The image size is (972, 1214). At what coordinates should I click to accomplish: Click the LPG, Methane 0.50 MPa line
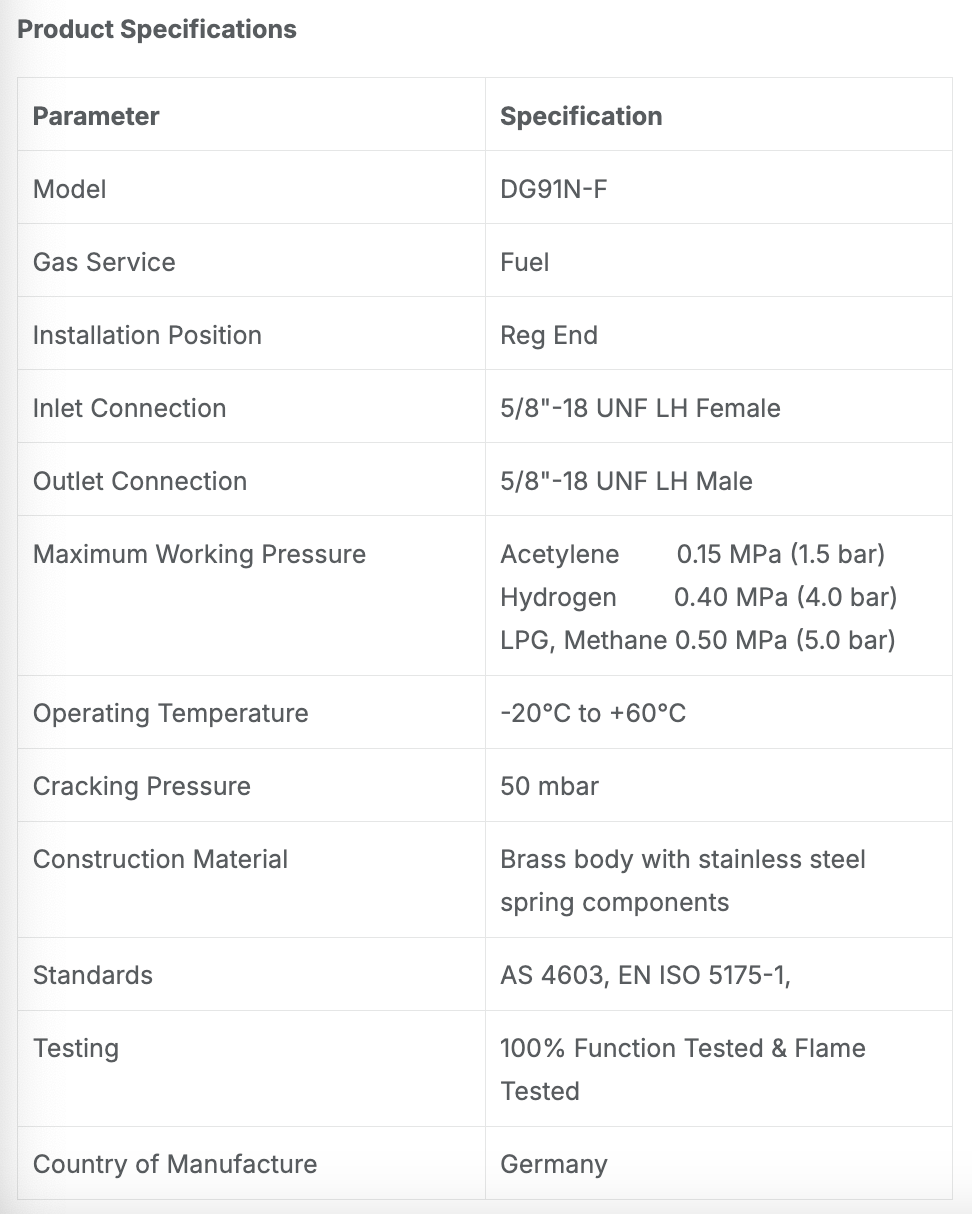(697, 640)
